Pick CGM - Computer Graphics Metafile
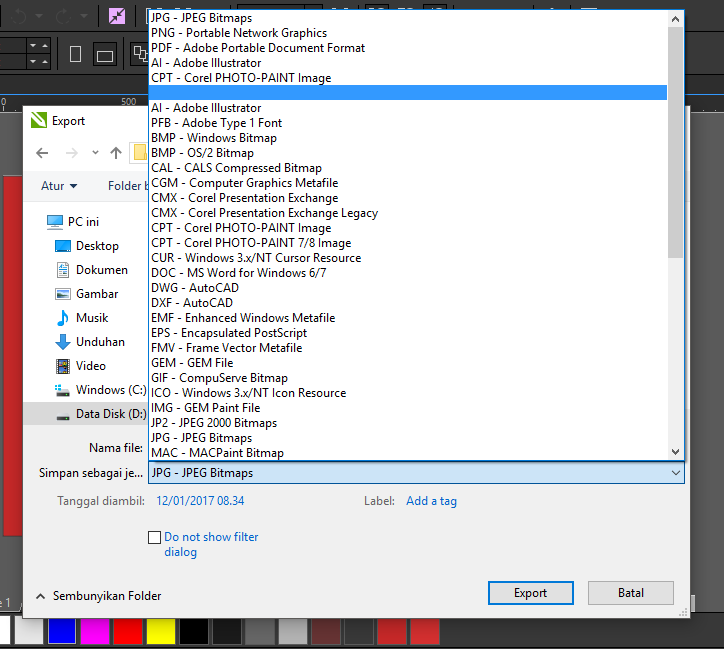724x649 pixels. 408,183
